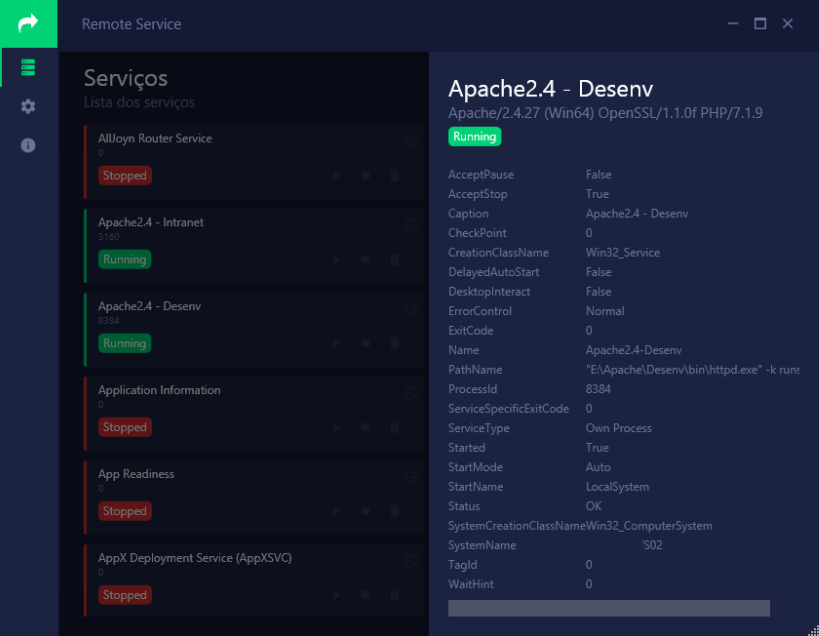
Task: Click the Stopped badge on AllJoyn Router Service
Action: [125, 175]
